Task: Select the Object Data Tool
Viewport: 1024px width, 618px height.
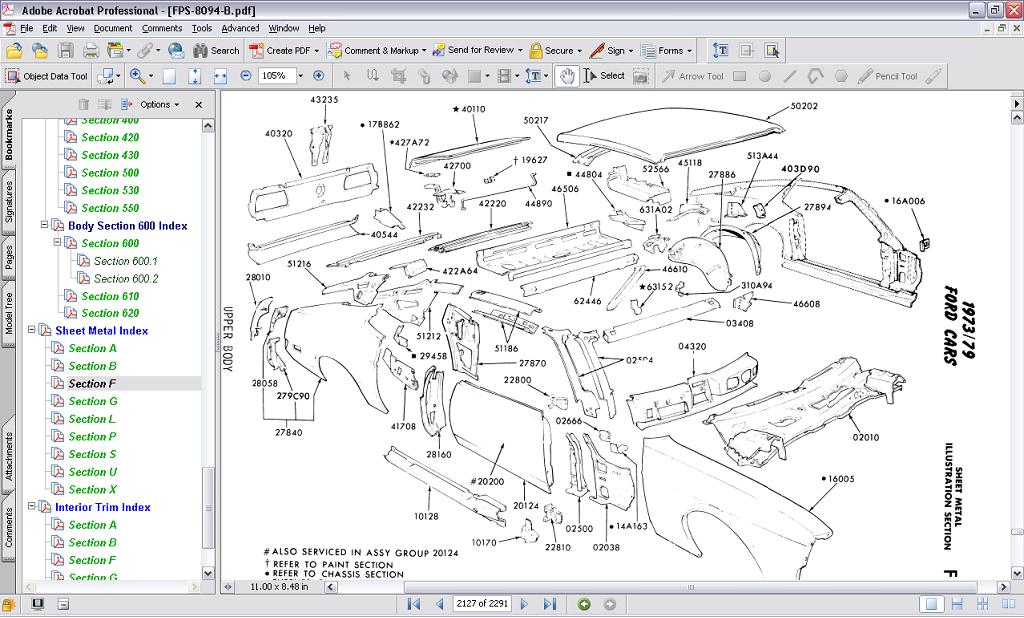Action: 46,76
